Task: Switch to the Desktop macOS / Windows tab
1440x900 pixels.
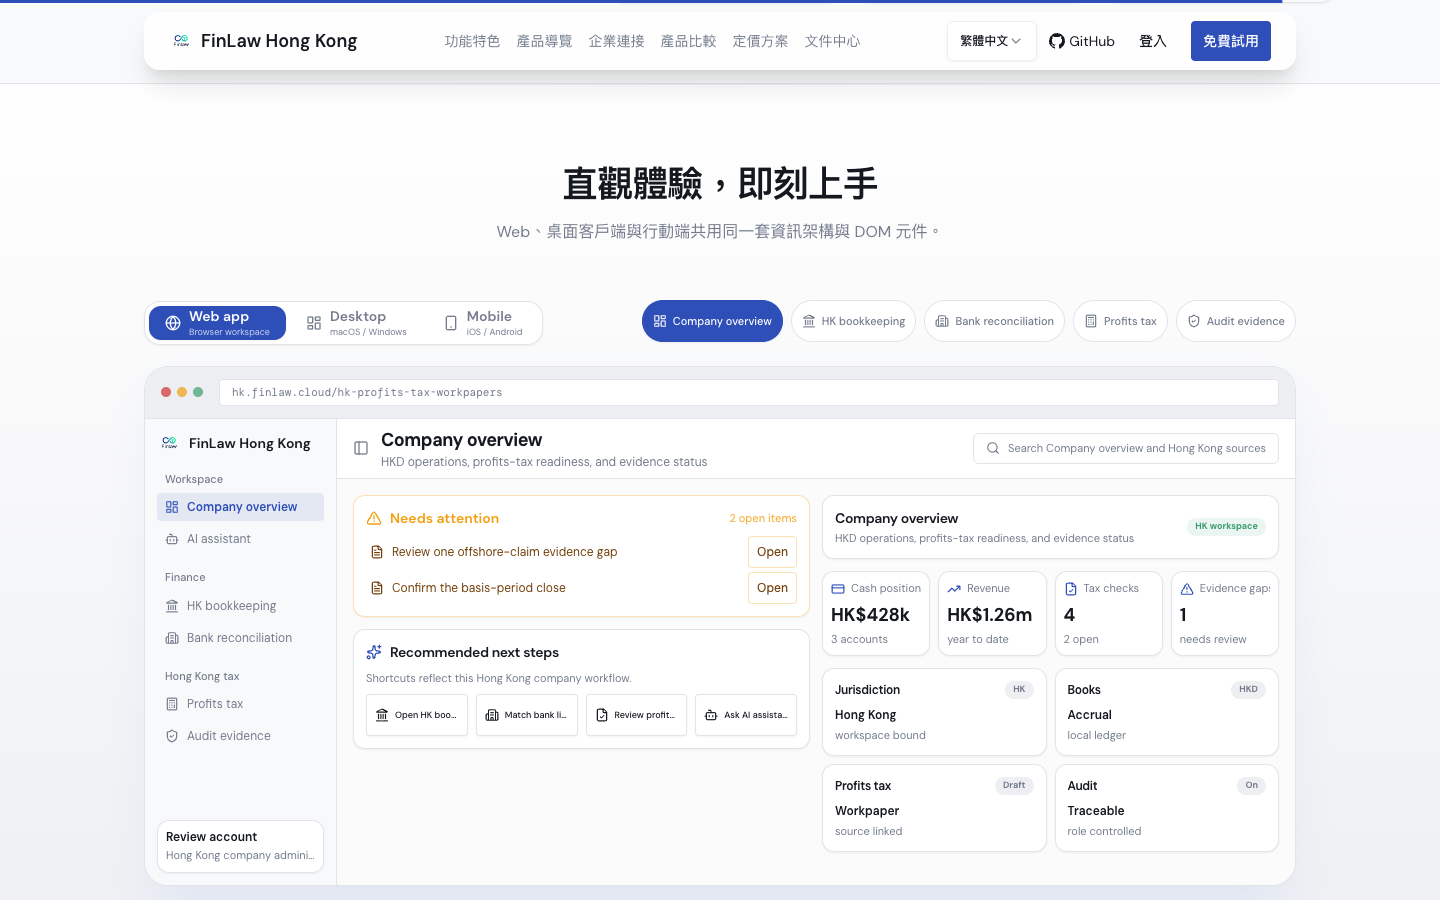Action: click(357, 323)
